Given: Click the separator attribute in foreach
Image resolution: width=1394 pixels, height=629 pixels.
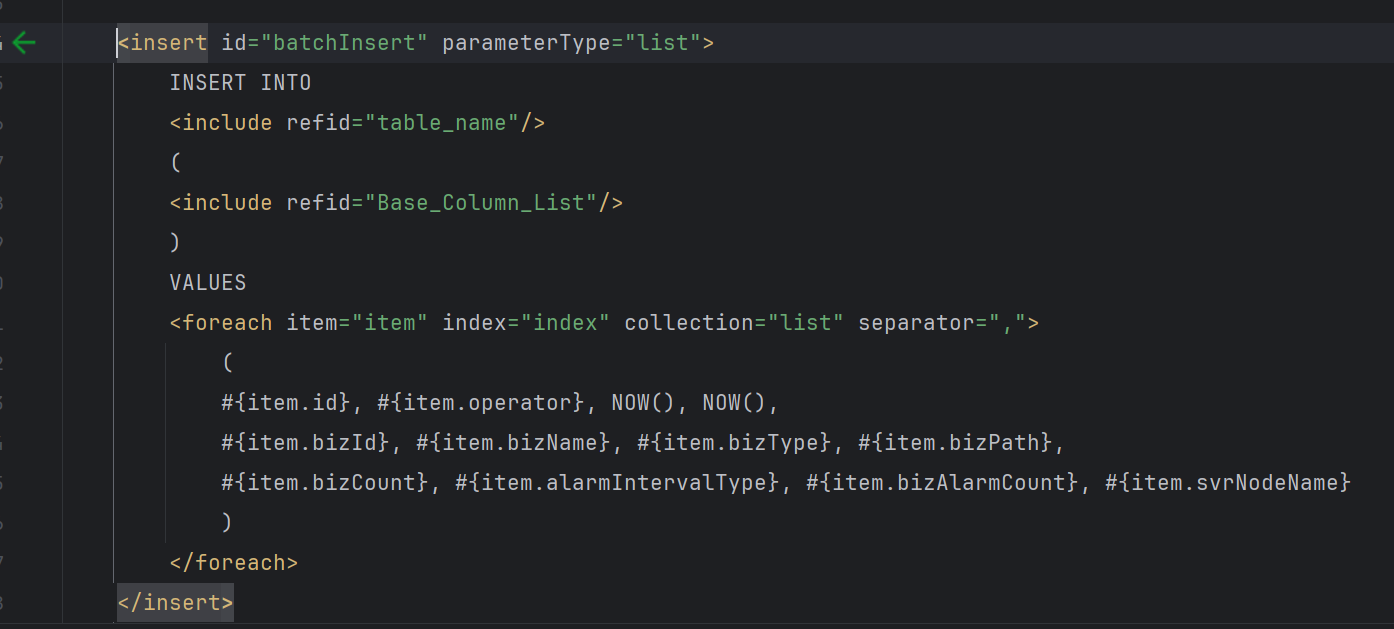Looking at the screenshot, I should pos(904,323).
